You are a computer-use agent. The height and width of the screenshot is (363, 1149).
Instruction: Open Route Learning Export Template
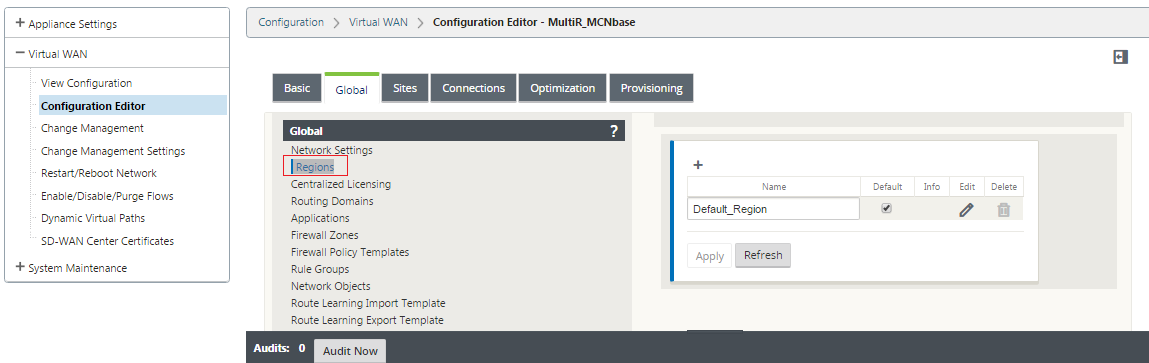click(367, 320)
